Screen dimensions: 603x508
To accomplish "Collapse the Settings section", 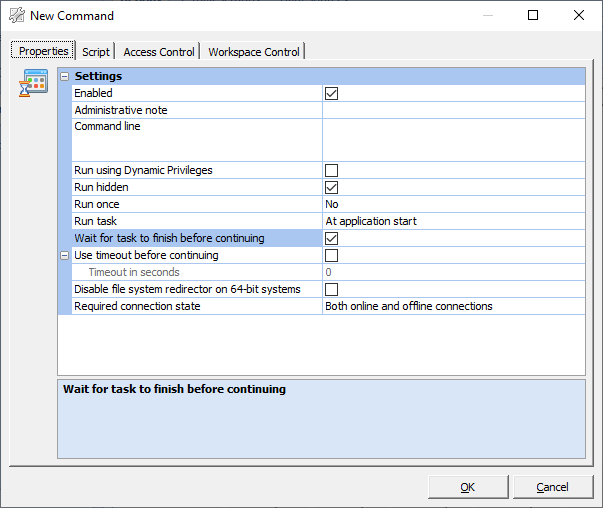I will (65, 76).
